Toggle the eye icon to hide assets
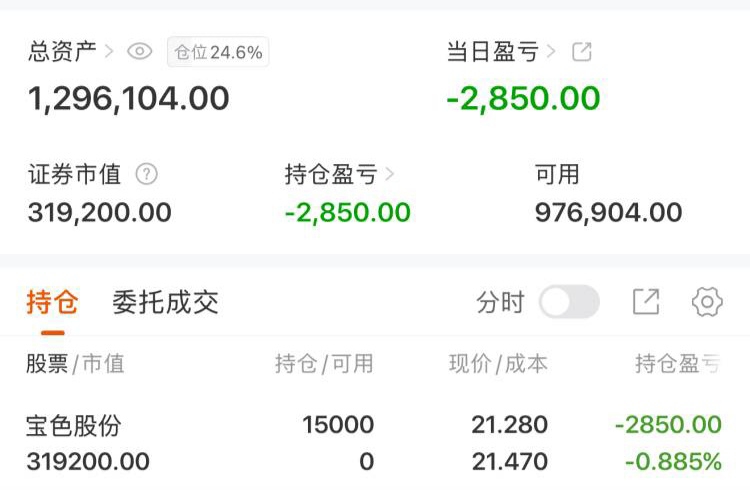The height and width of the screenshot is (490, 750). tap(140, 52)
